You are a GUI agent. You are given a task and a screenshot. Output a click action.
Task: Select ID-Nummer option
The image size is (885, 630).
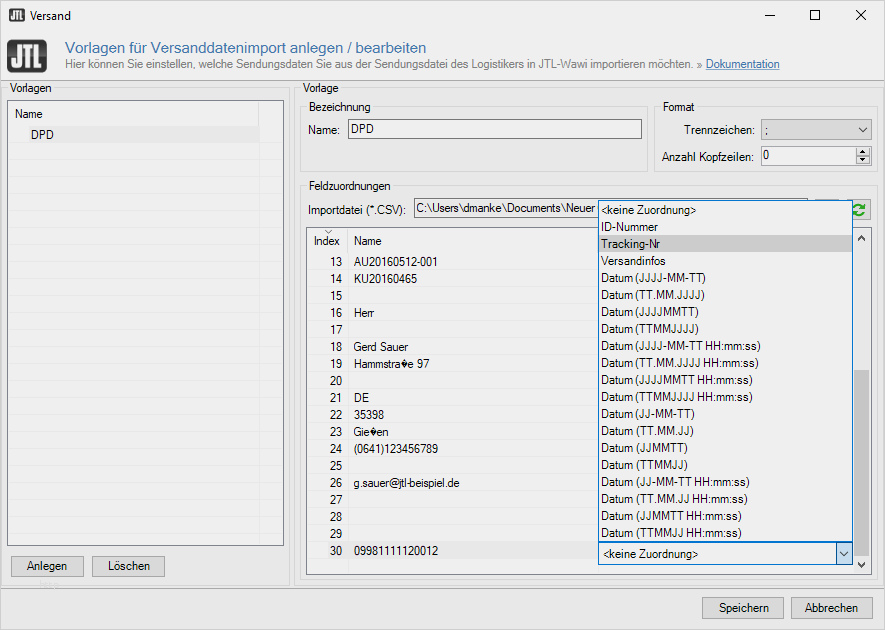point(725,227)
